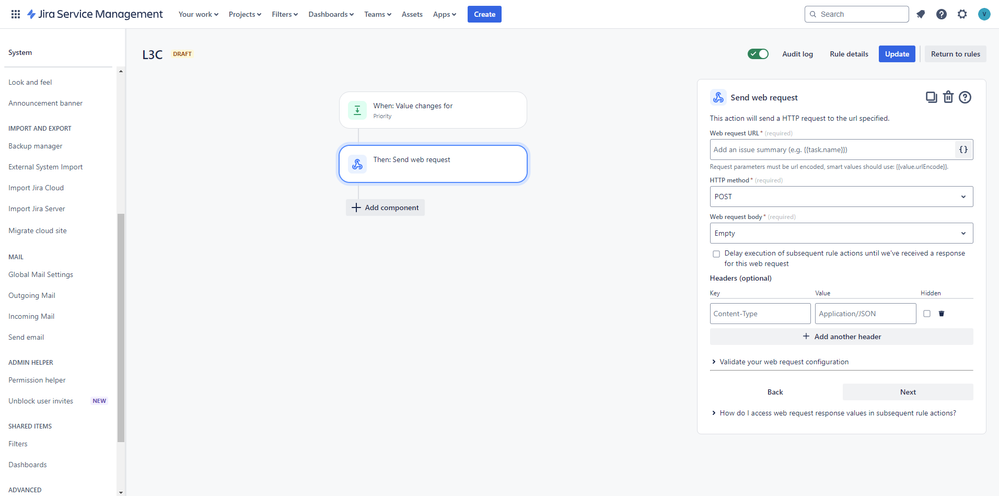Open Send email page

26,337
